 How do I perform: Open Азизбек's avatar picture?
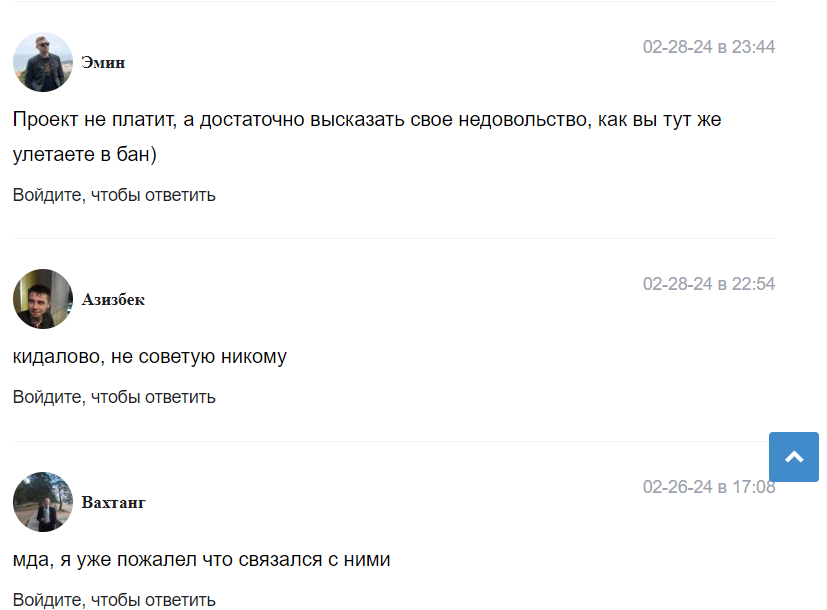(43, 299)
